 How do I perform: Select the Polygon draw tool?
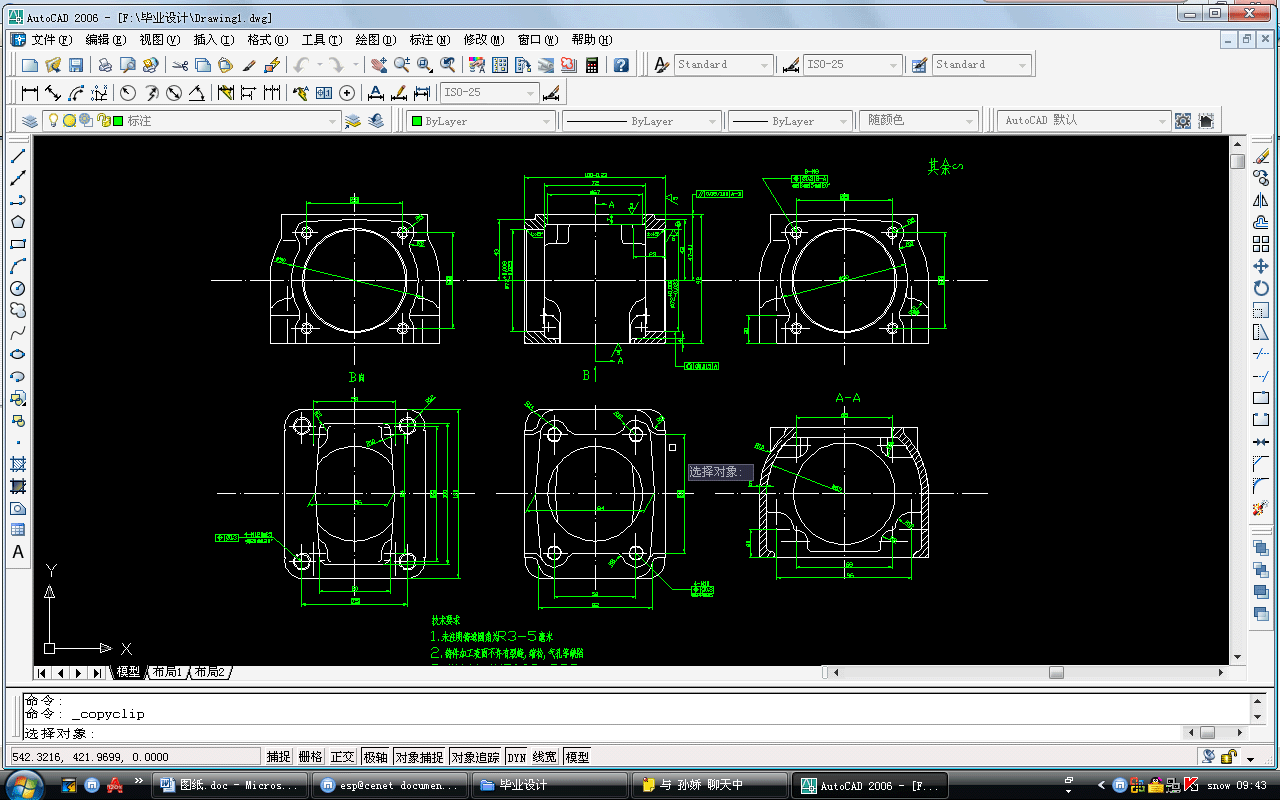coord(18,222)
